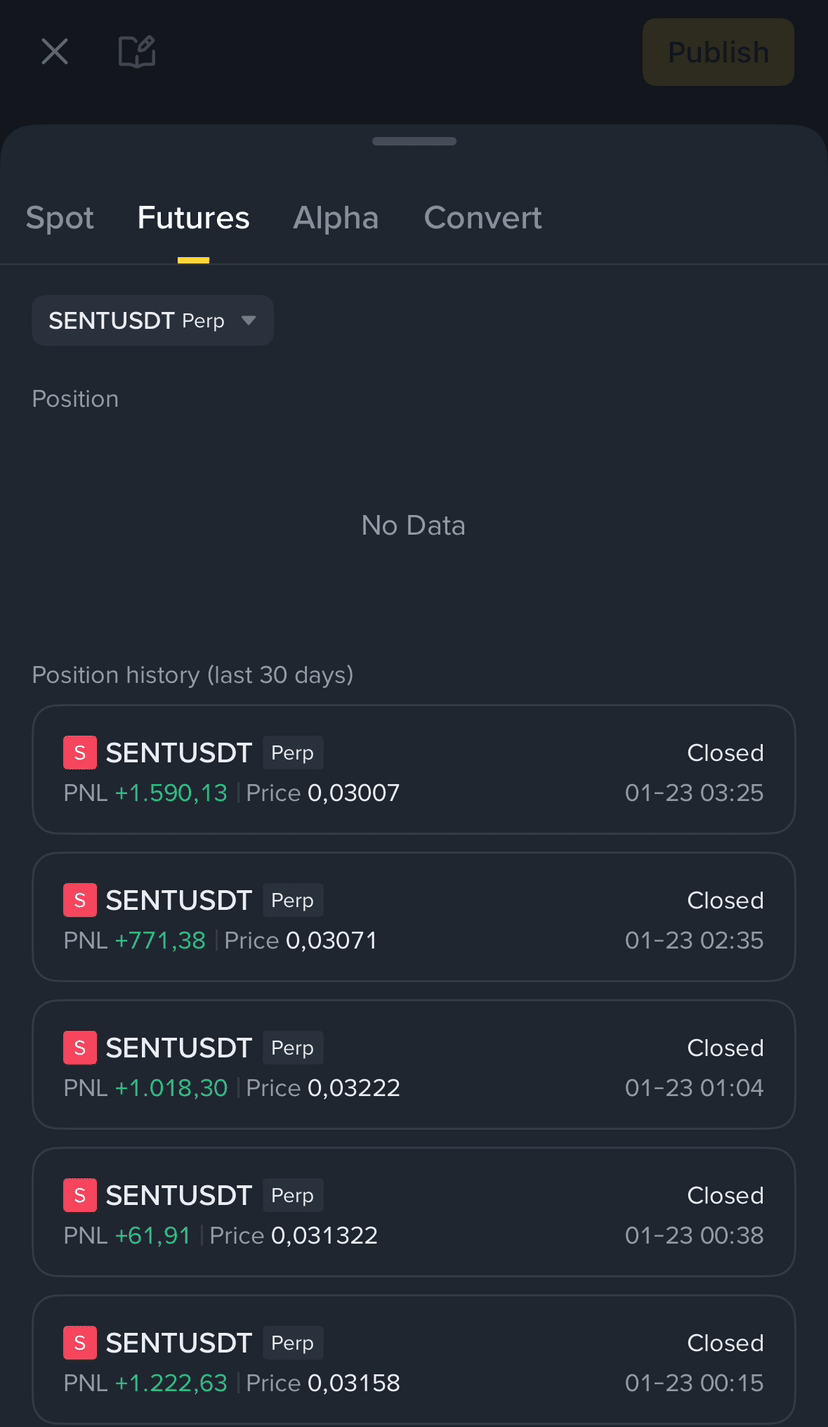This screenshot has height=1427, width=828.
Task: Pick the position with PNL +61,91
Action: pos(414,1212)
